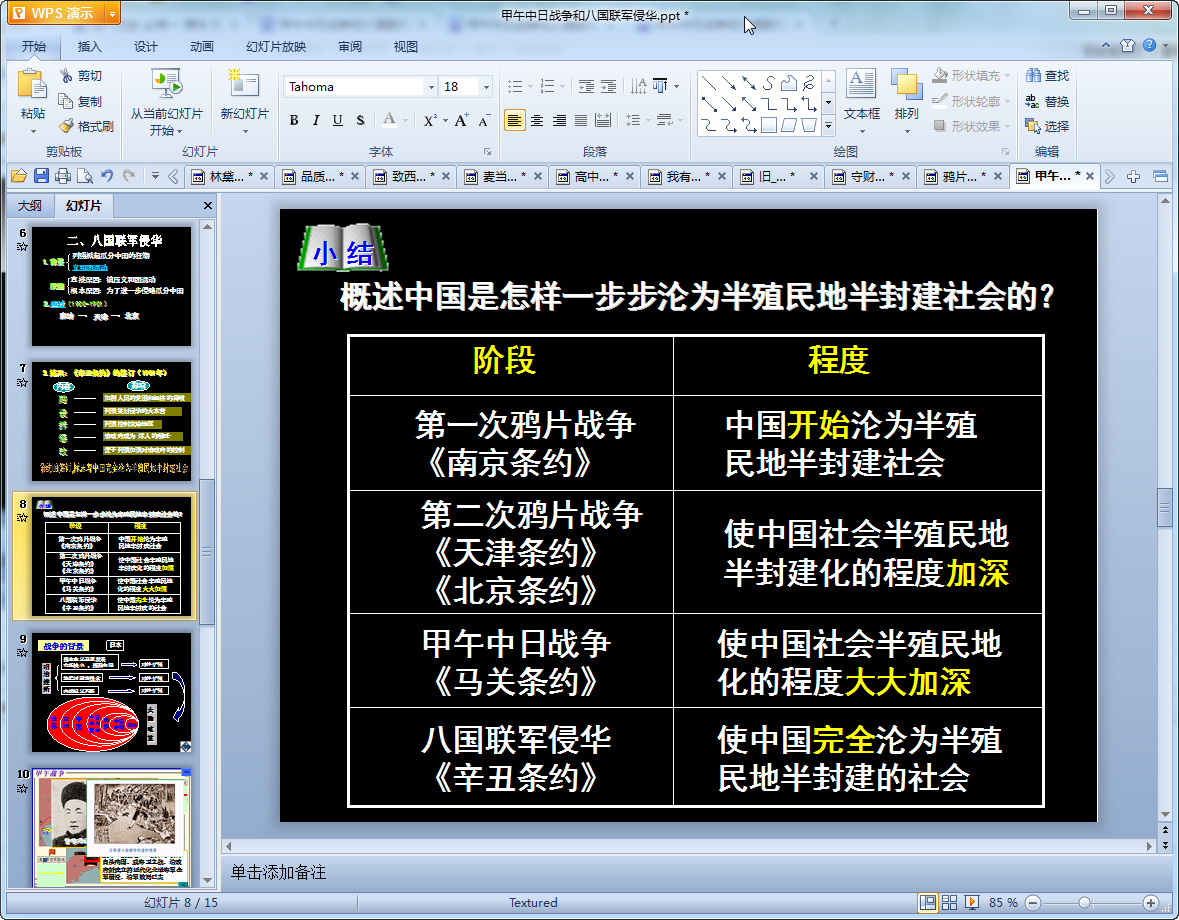This screenshot has height=920, width=1179.
Task: Expand the font group dialog launcher
Action: point(487,152)
